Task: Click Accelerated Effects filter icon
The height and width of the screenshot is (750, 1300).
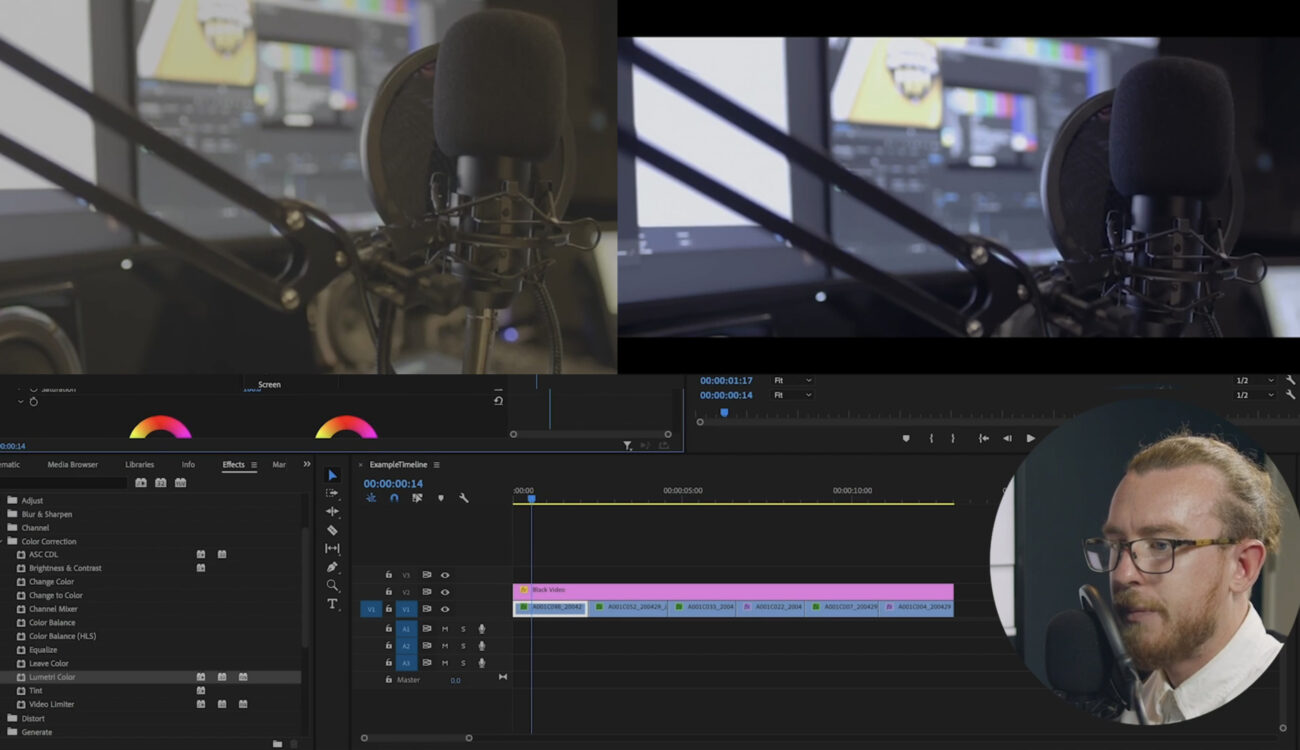Action: click(x=141, y=483)
